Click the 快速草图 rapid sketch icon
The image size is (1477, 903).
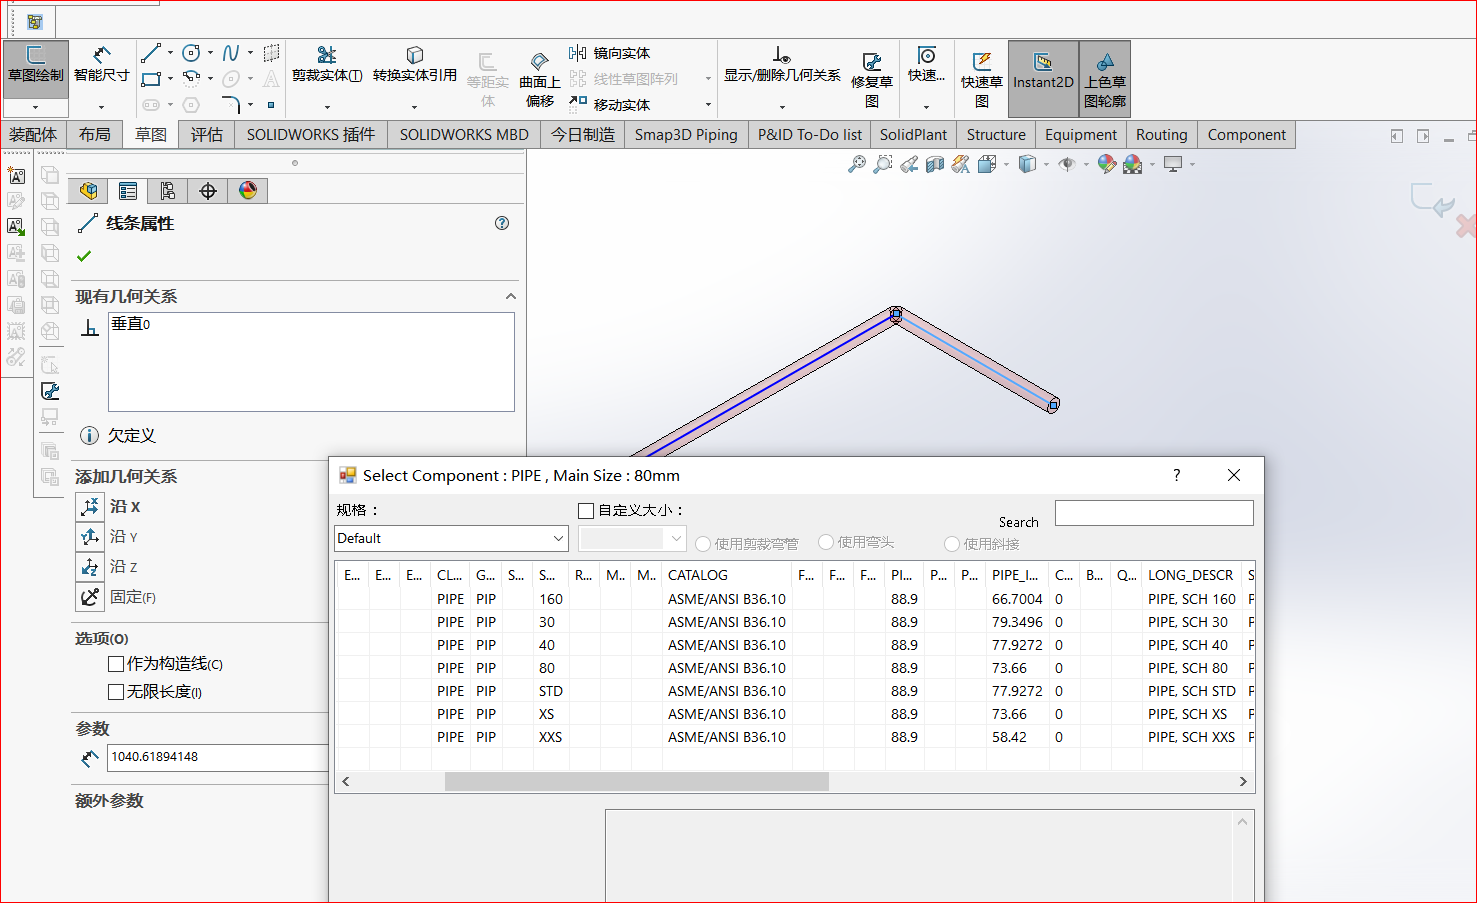pyautogui.click(x=982, y=62)
